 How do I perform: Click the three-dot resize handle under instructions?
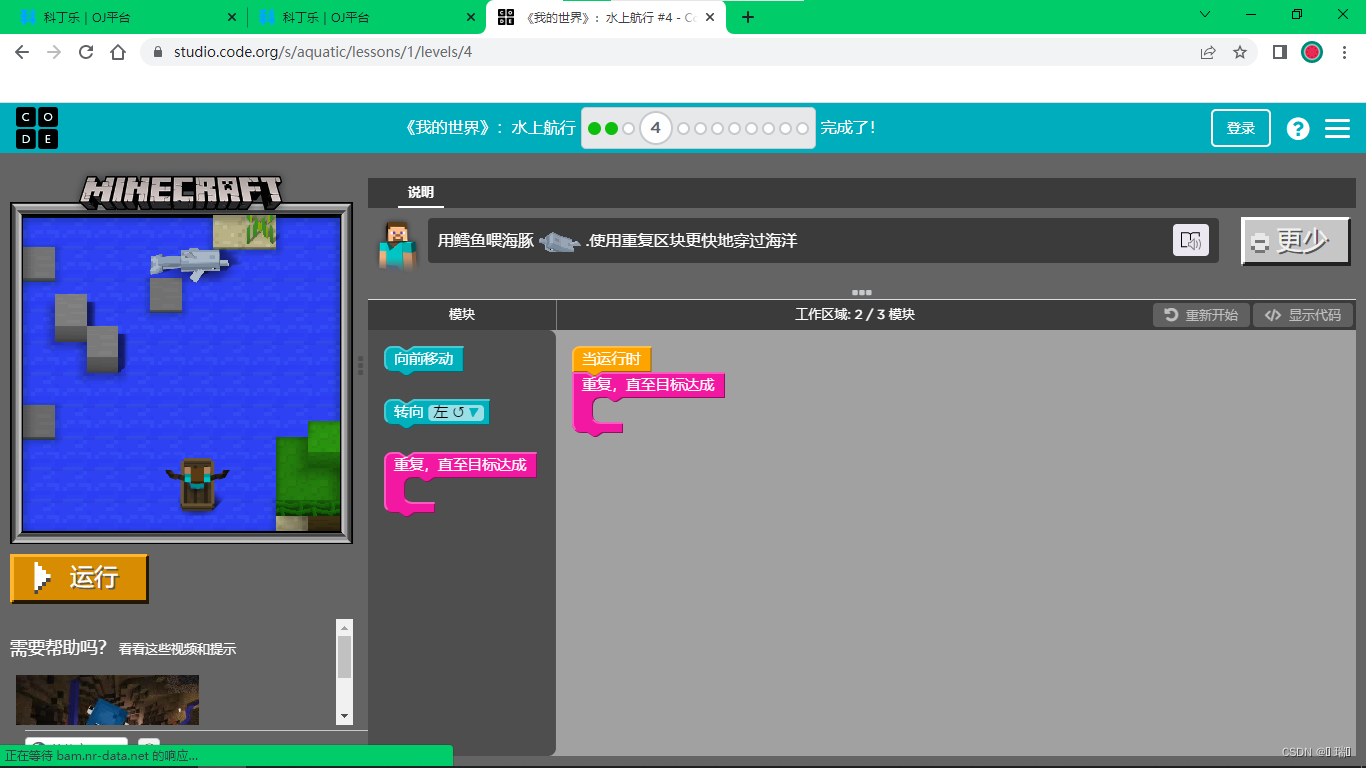[862, 293]
